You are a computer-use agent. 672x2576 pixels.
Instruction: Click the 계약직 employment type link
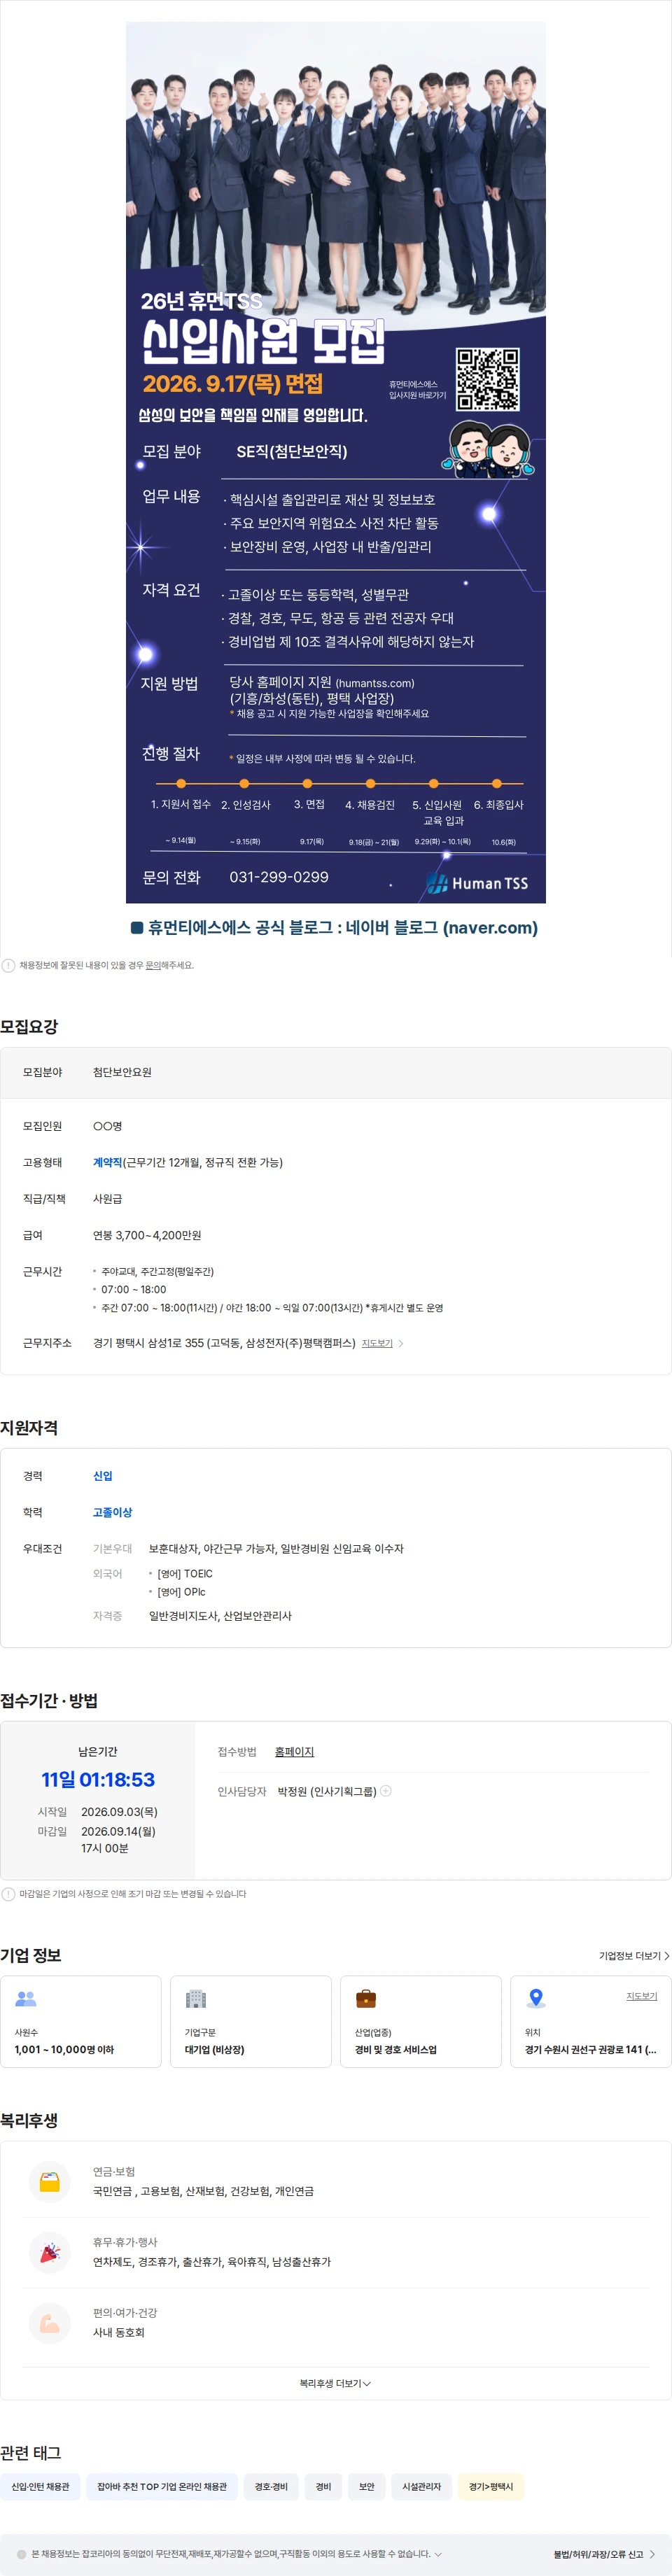tap(107, 1162)
